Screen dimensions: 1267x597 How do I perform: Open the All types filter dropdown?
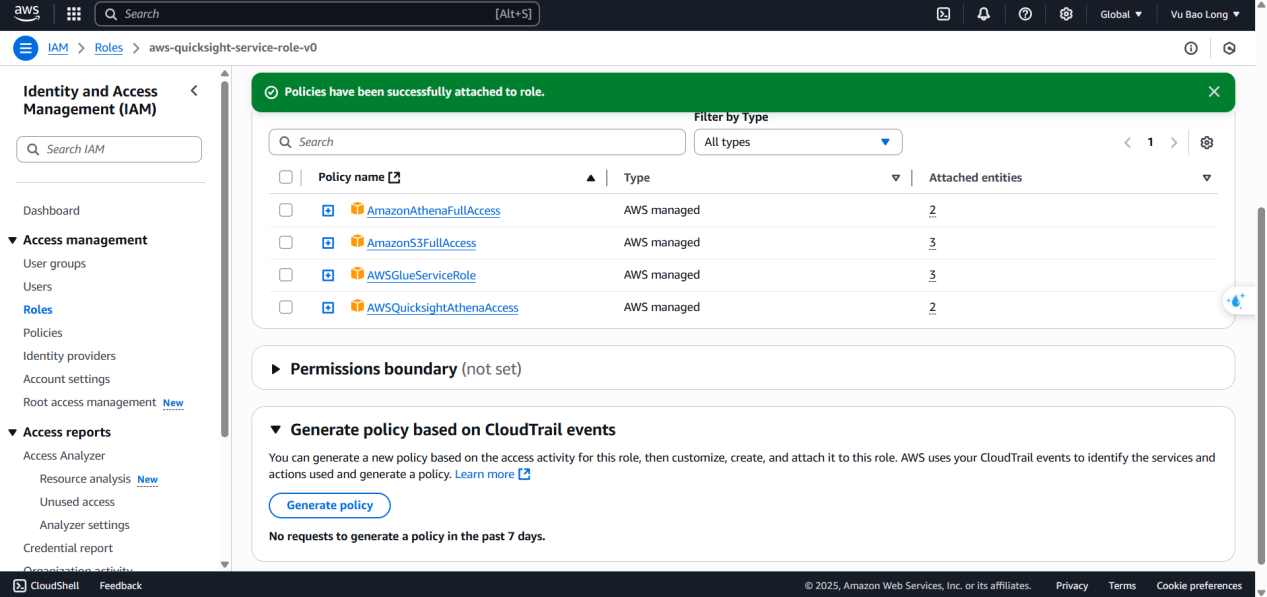coord(798,142)
